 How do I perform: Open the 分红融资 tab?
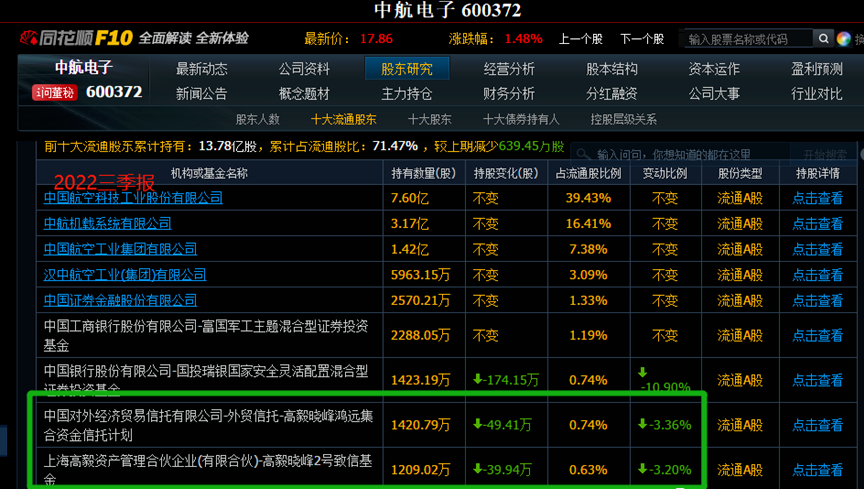tap(612, 94)
